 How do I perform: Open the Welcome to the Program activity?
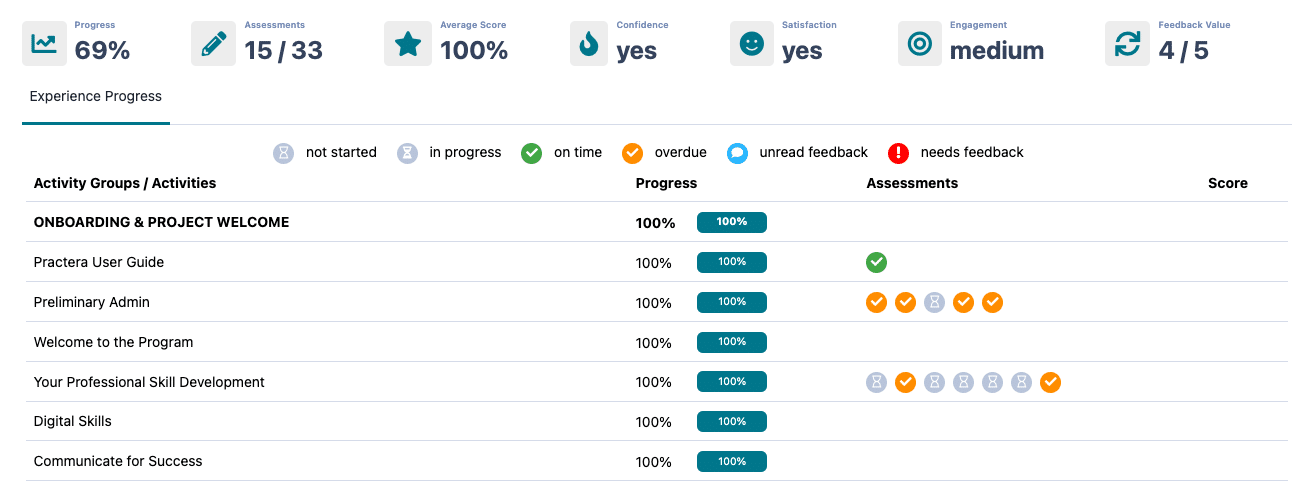113,342
